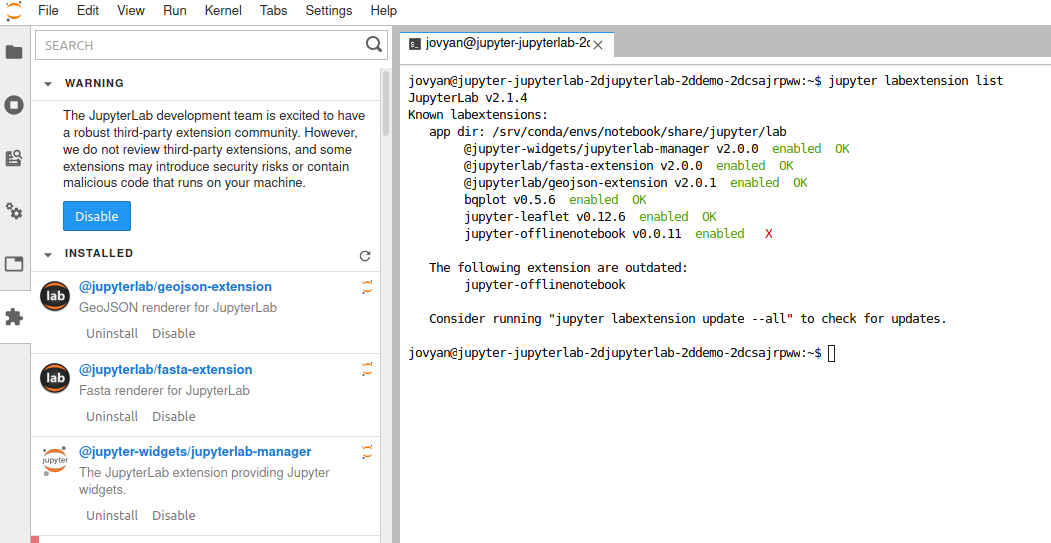Screen dimensions: 1051x543
Task: Click the search magnifier icon
Action: (x=373, y=45)
